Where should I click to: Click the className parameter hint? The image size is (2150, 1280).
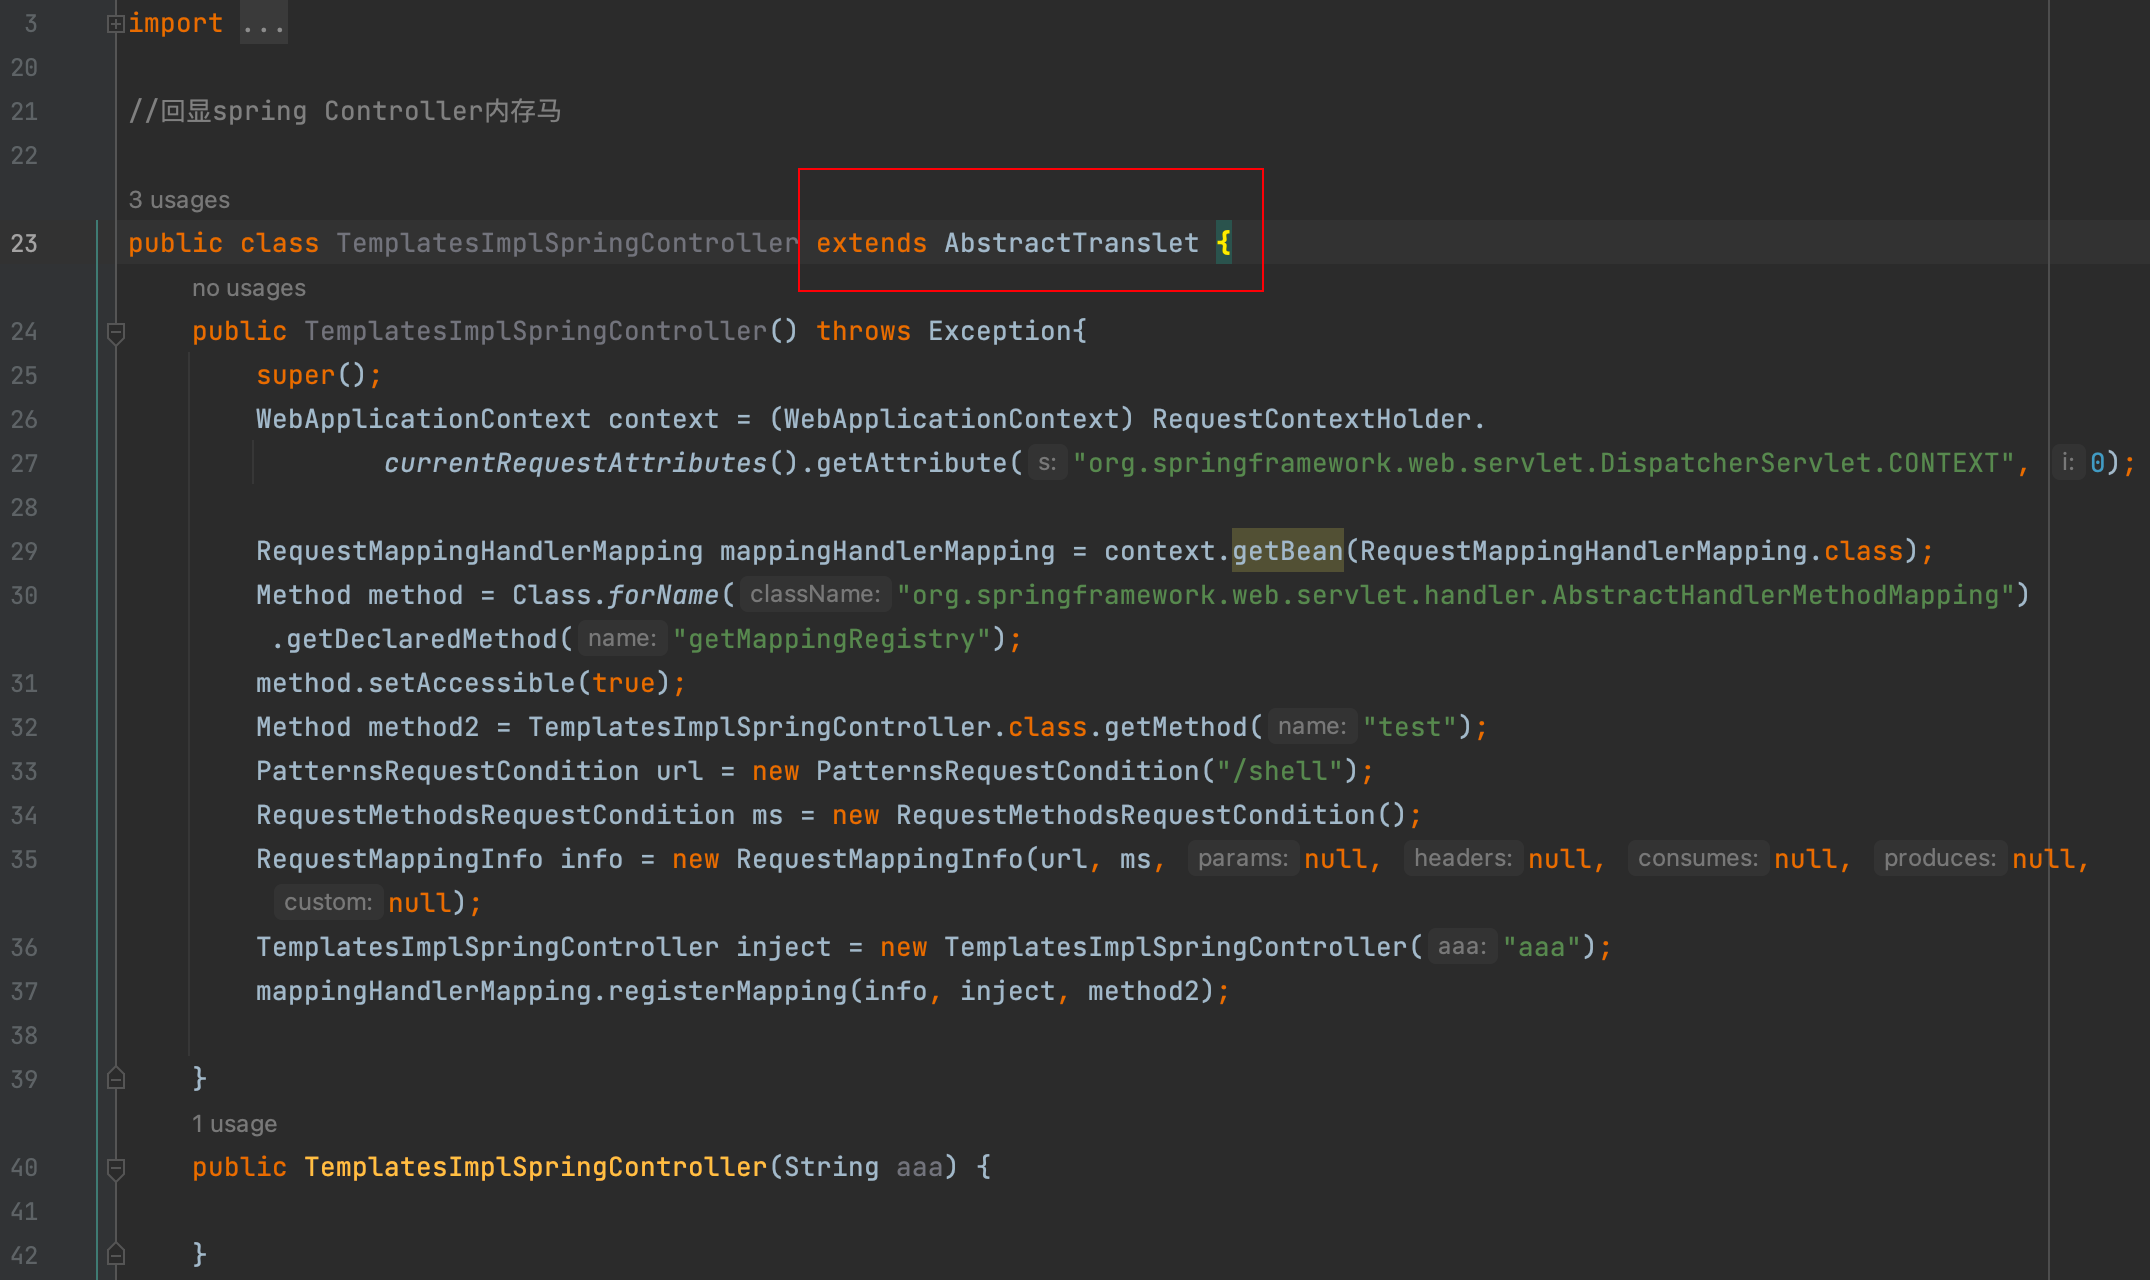[815, 595]
